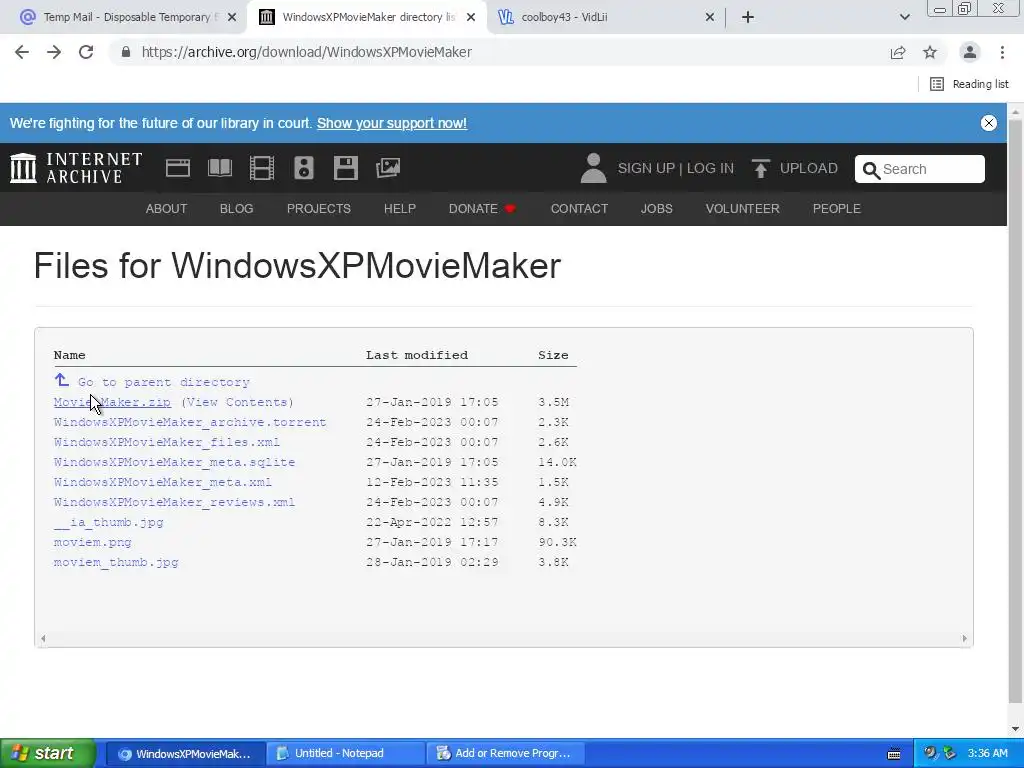Open the Images icon
Viewport: 1024px width, 768px height.
click(388, 168)
